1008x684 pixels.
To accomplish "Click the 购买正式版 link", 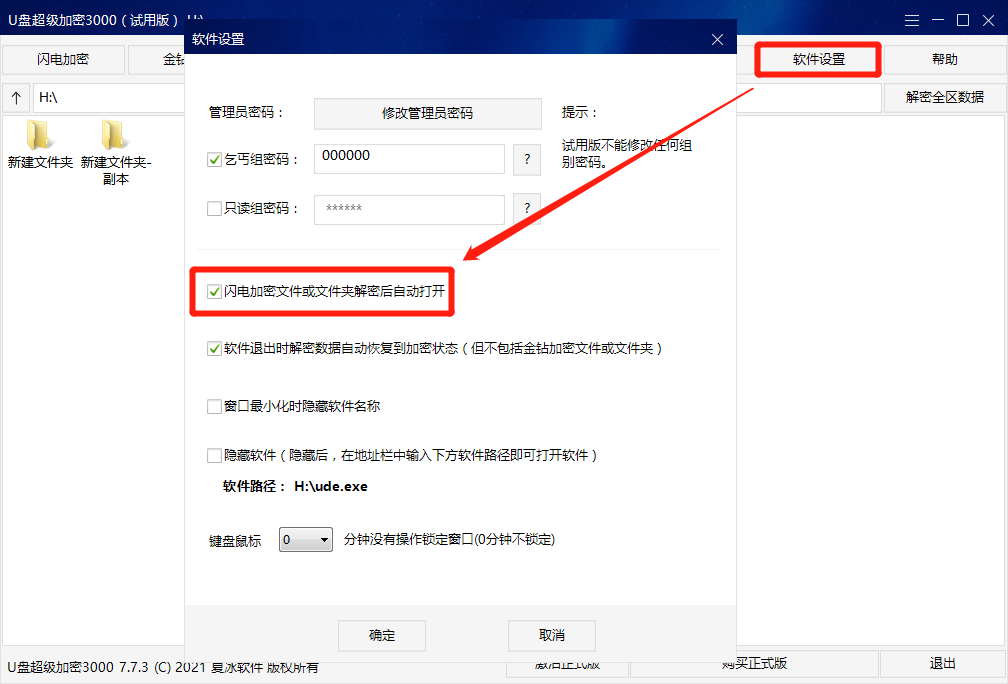I will pos(754,662).
